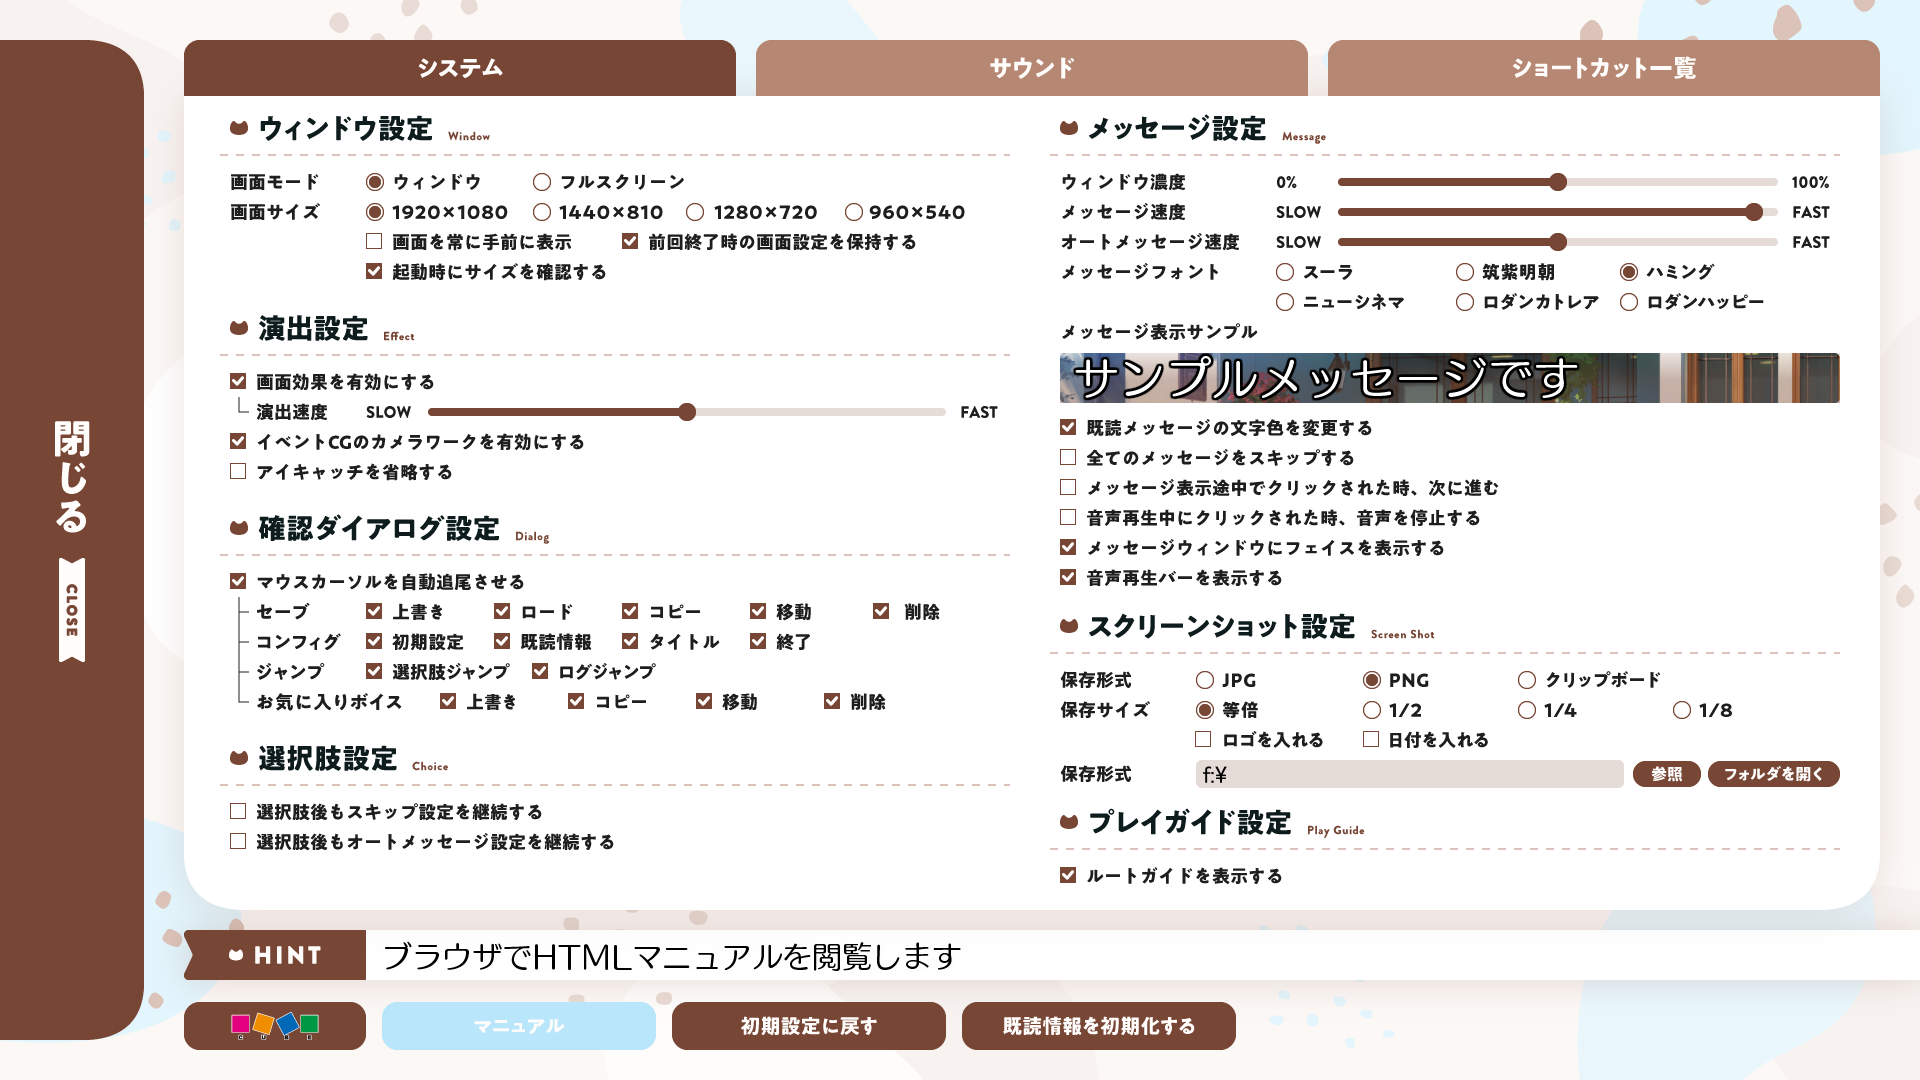This screenshot has height=1080, width=1920.
Task: Click the save path field f:¥
Action: (x=1410, y=774)
